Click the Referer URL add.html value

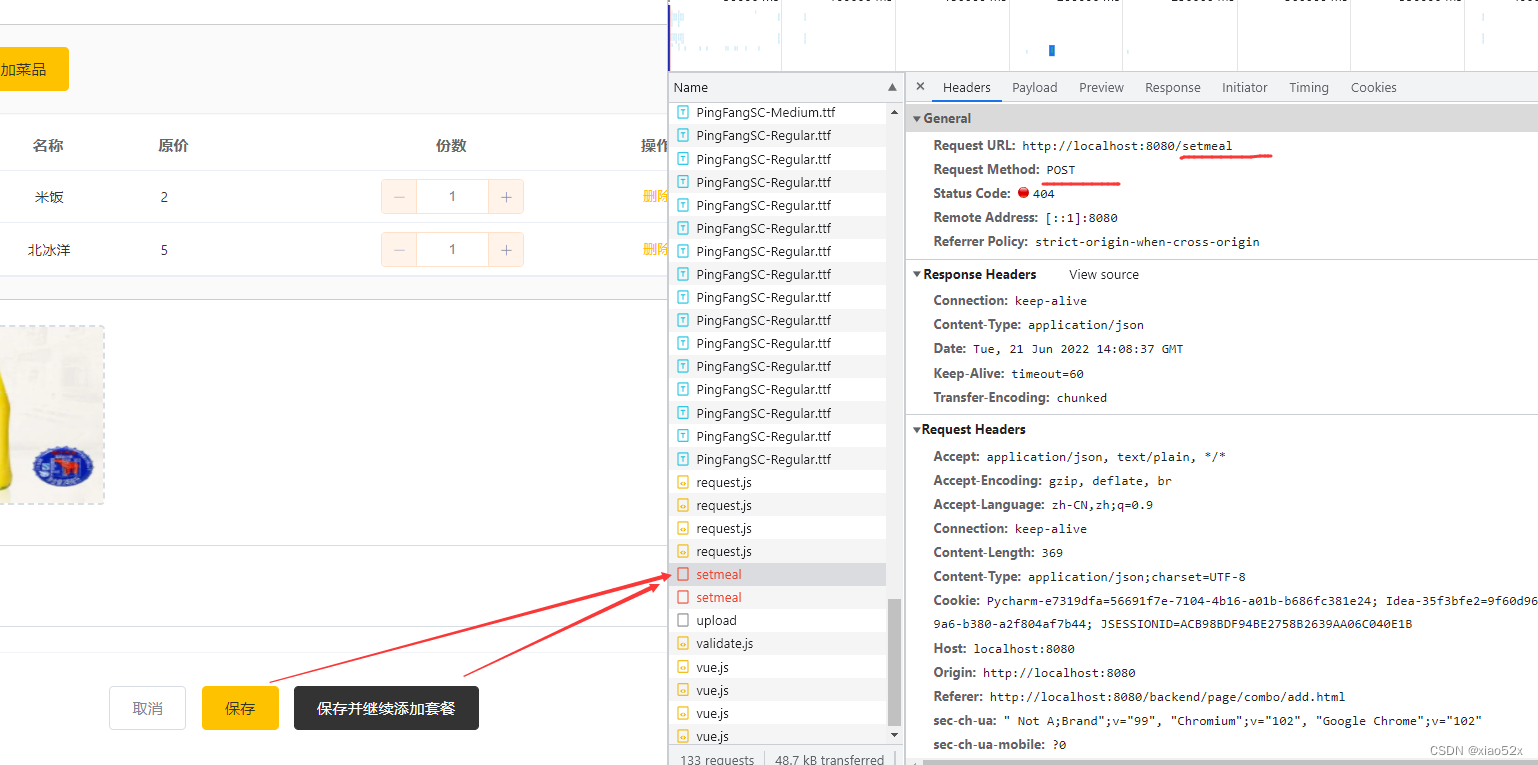click(1167, 697)
